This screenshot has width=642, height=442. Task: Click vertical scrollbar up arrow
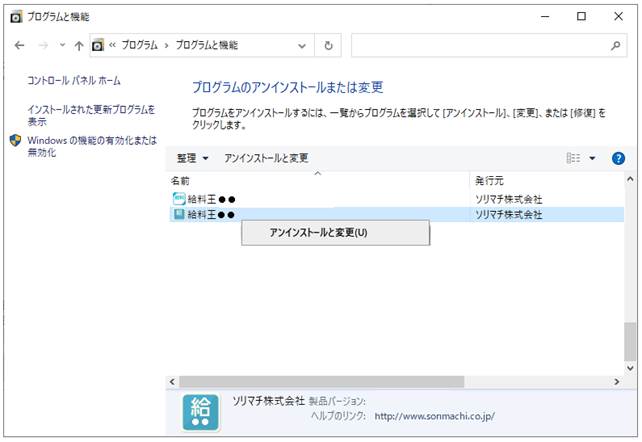(630, 179)
